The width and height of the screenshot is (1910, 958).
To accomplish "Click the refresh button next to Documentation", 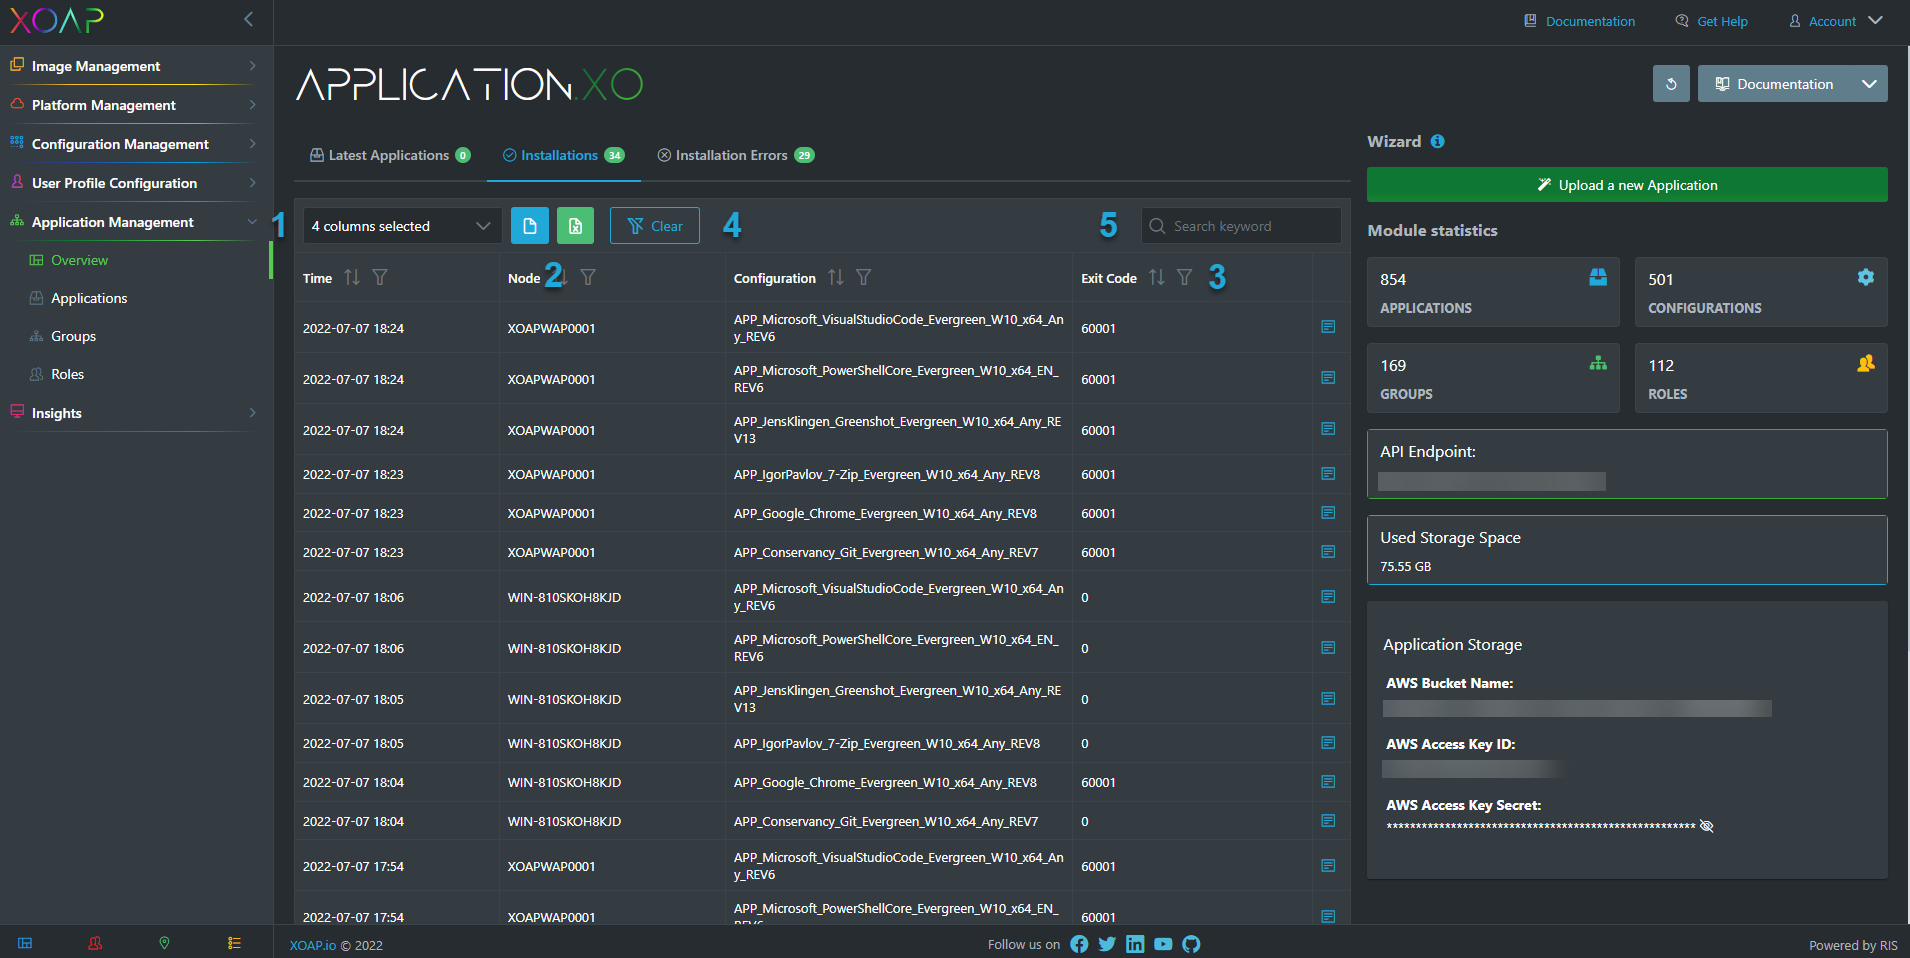I will click(x=1671, y=84).
